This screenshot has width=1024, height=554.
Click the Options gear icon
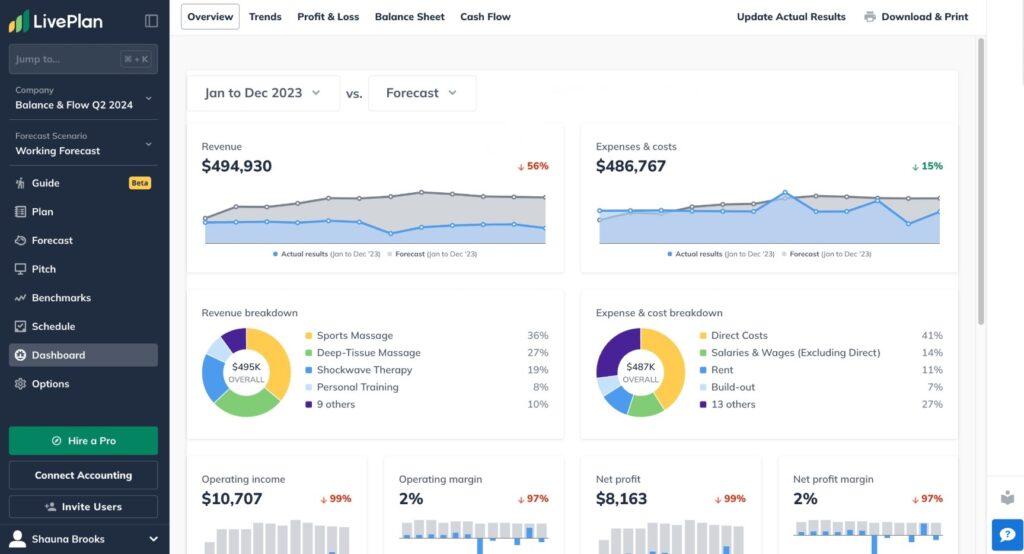tap(21, 384)
